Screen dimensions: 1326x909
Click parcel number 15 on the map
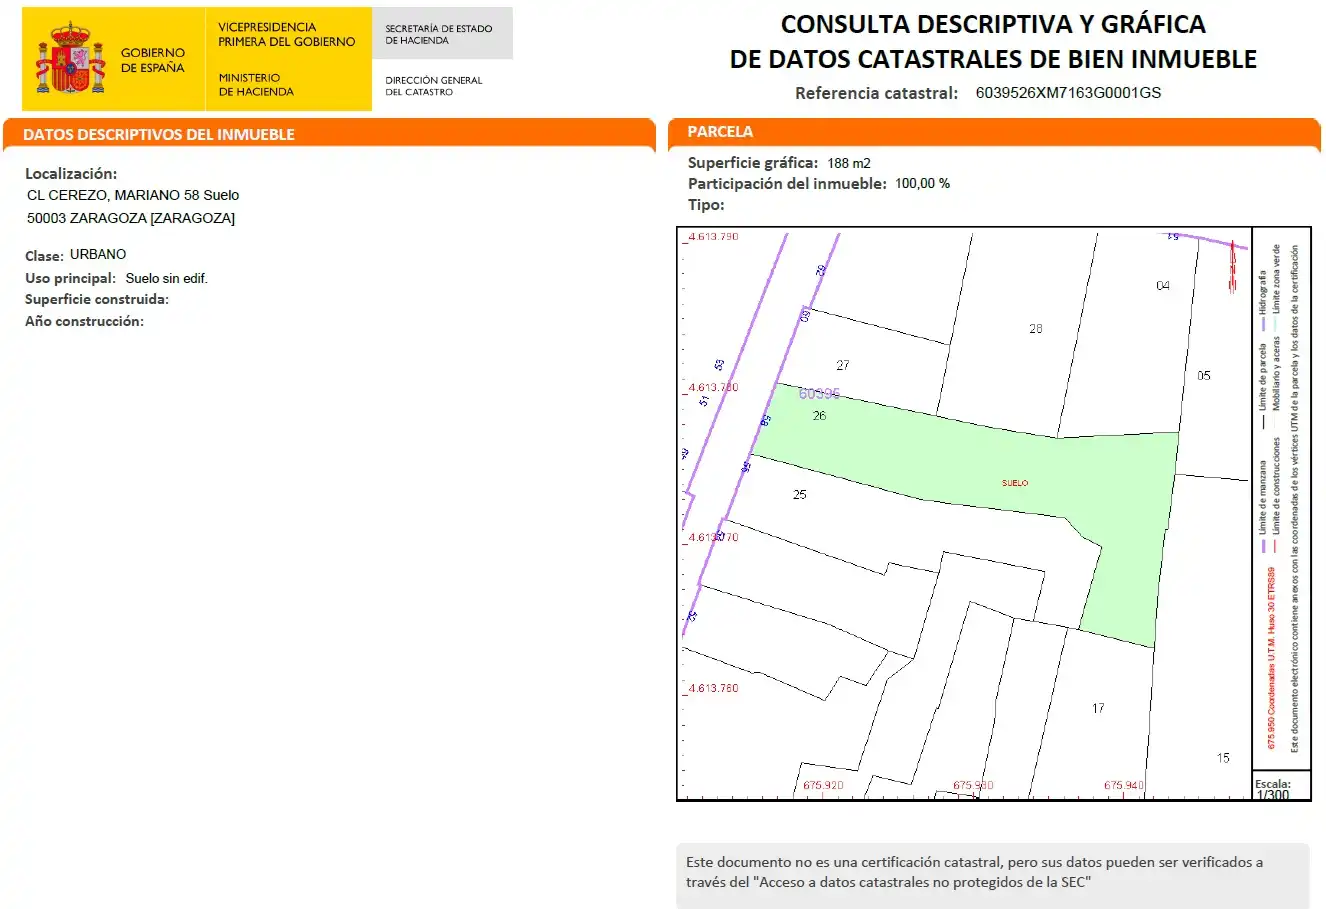(1223, 758)
